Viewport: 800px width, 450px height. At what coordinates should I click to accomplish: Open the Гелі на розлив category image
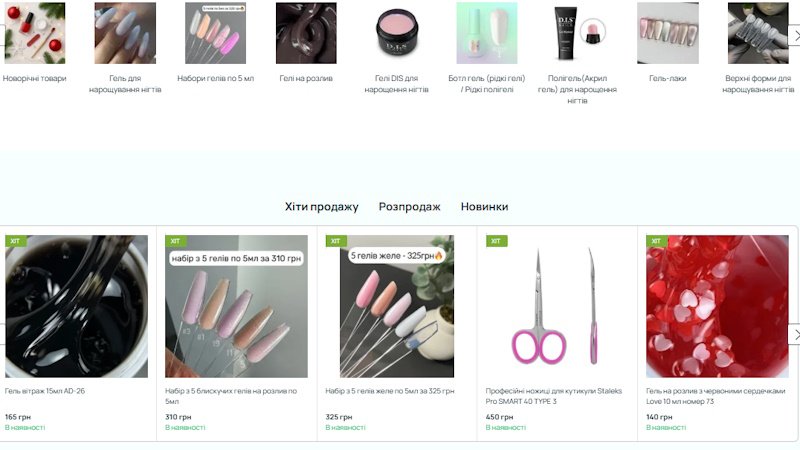pyautogui.click(x=306, y=33)
